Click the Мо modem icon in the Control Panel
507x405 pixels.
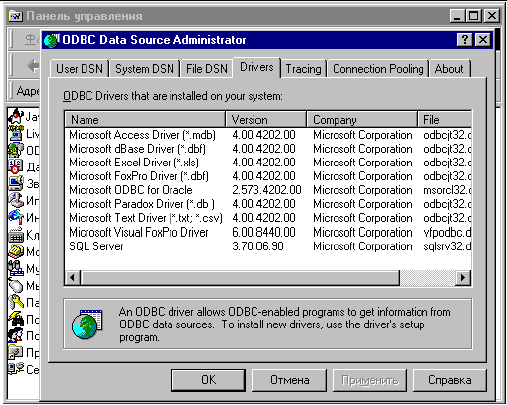click(16, 251)
